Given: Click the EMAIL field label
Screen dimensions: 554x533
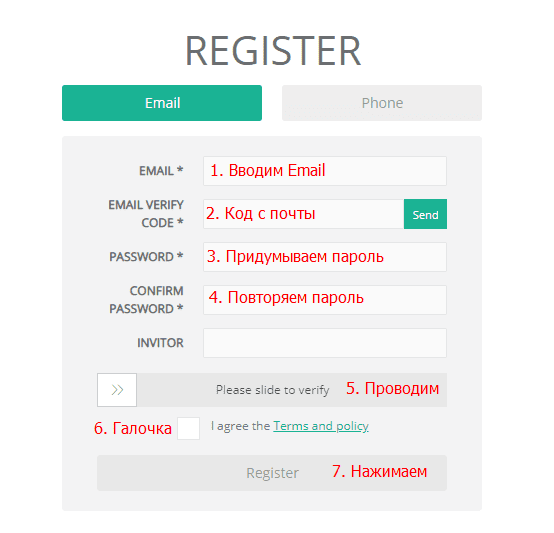Looking at the screenshot, I should [161, 171].
